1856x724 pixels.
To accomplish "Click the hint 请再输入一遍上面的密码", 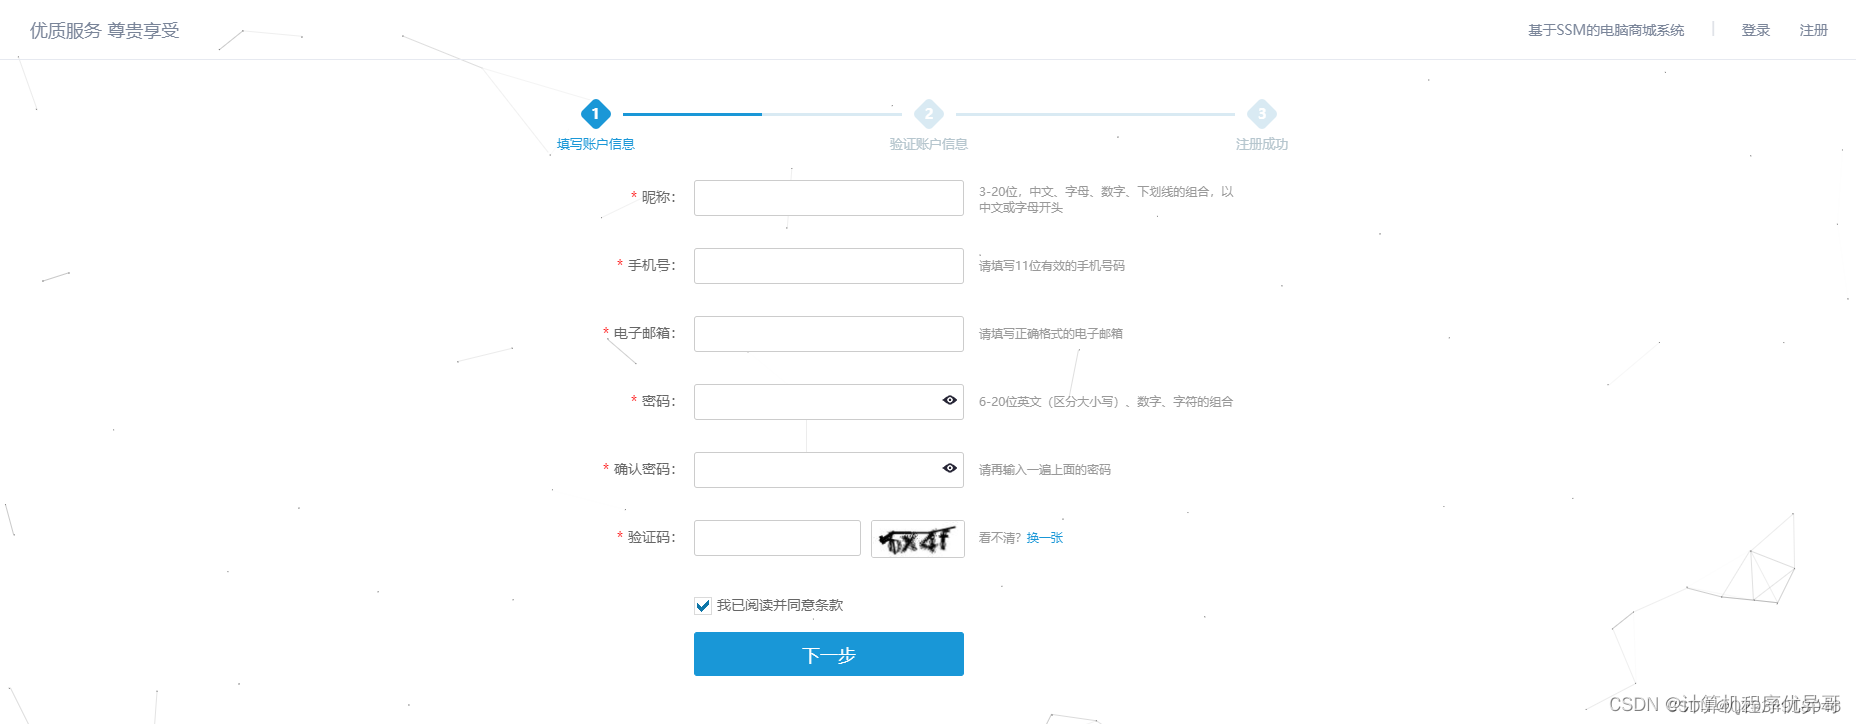I will pos(1045,470).
